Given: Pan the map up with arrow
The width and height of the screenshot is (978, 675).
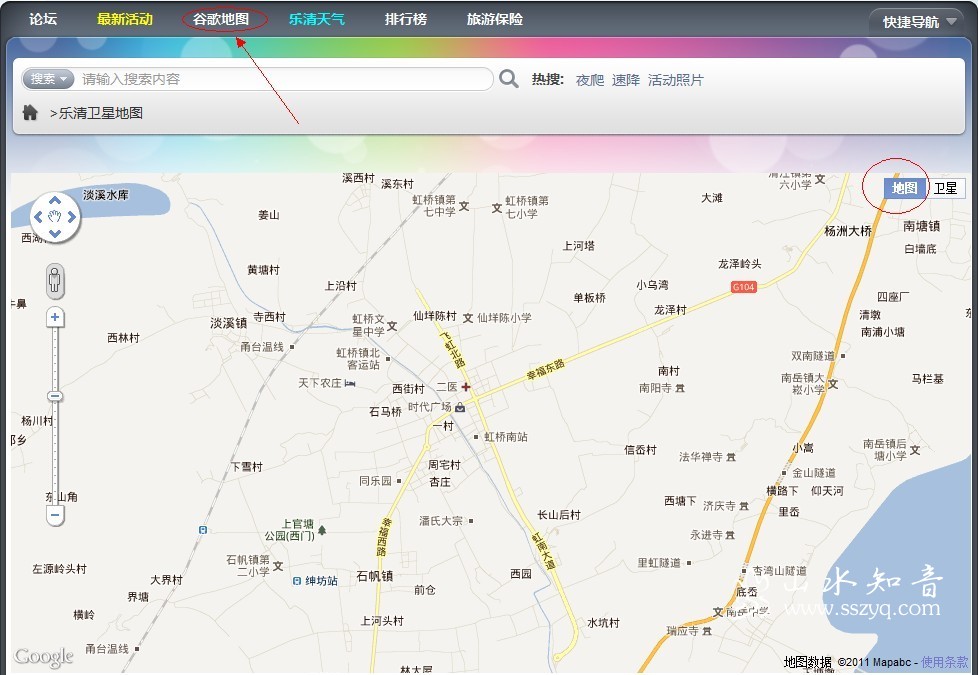Looking at the screenshot, I should pos(55,198).
